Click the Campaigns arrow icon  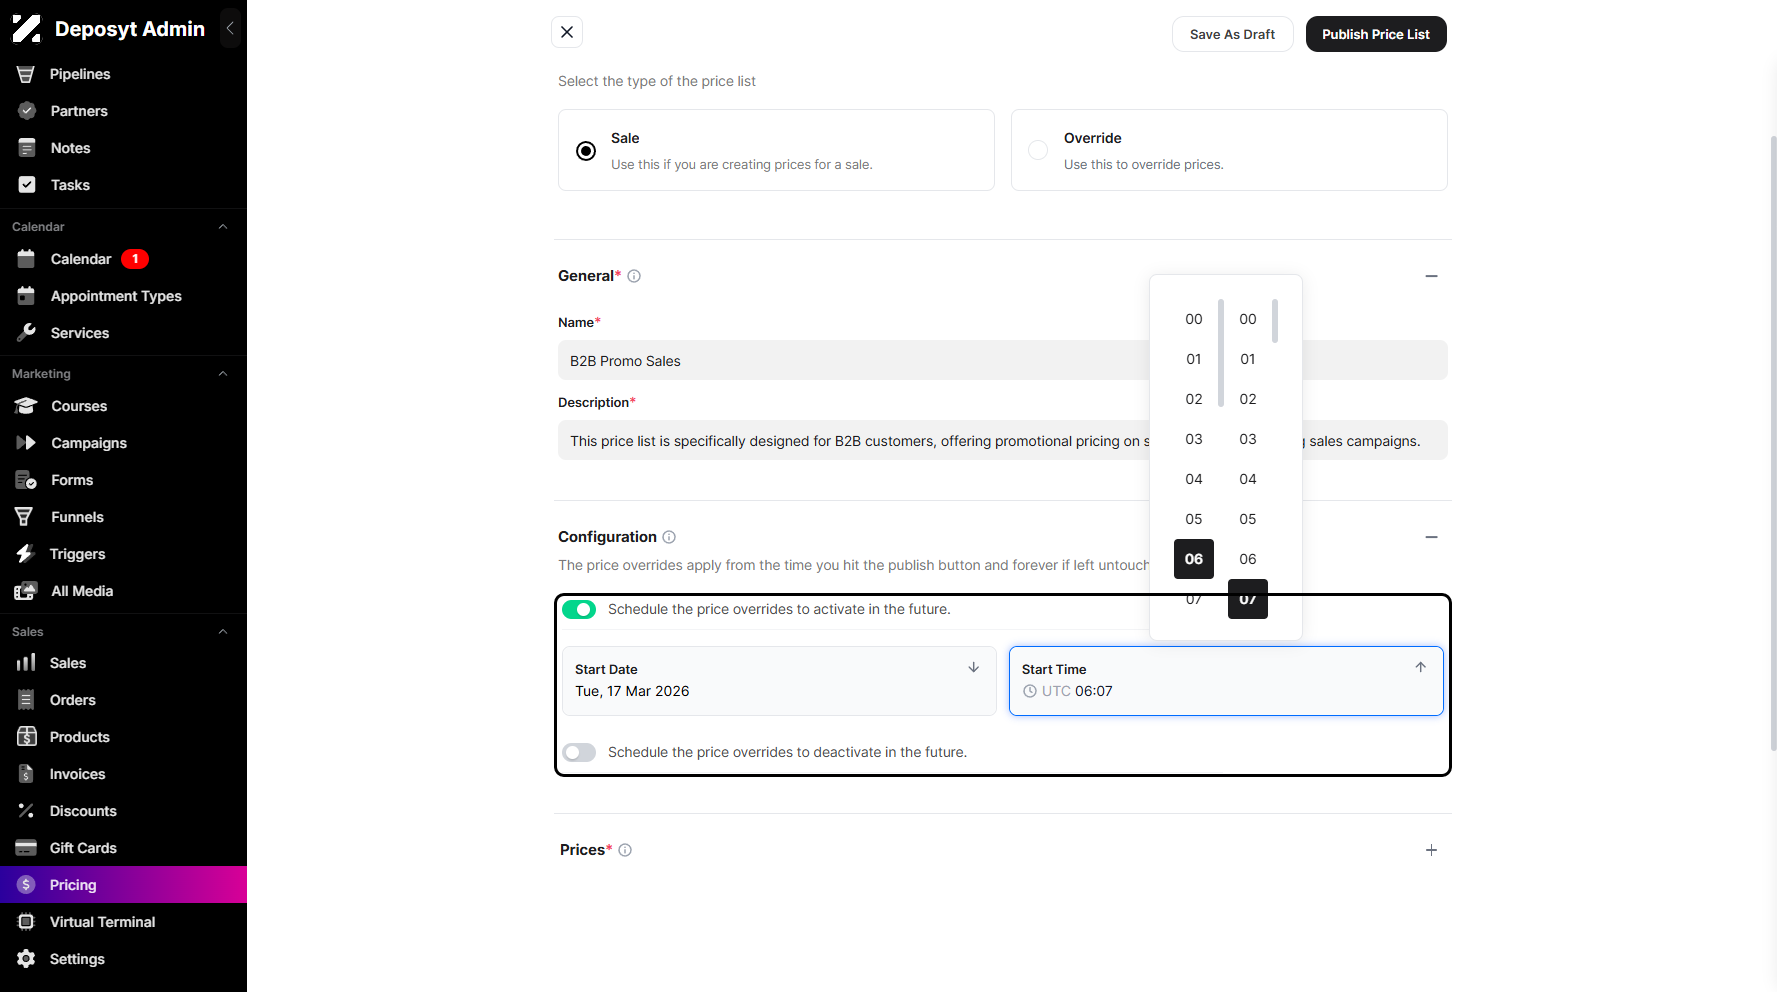click(26, 443)
